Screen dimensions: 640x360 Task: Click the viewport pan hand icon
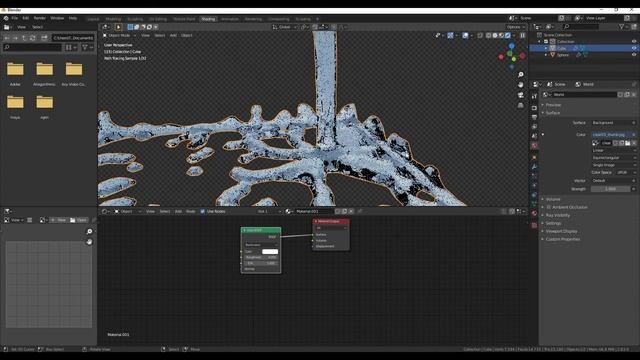coord(520,85)
